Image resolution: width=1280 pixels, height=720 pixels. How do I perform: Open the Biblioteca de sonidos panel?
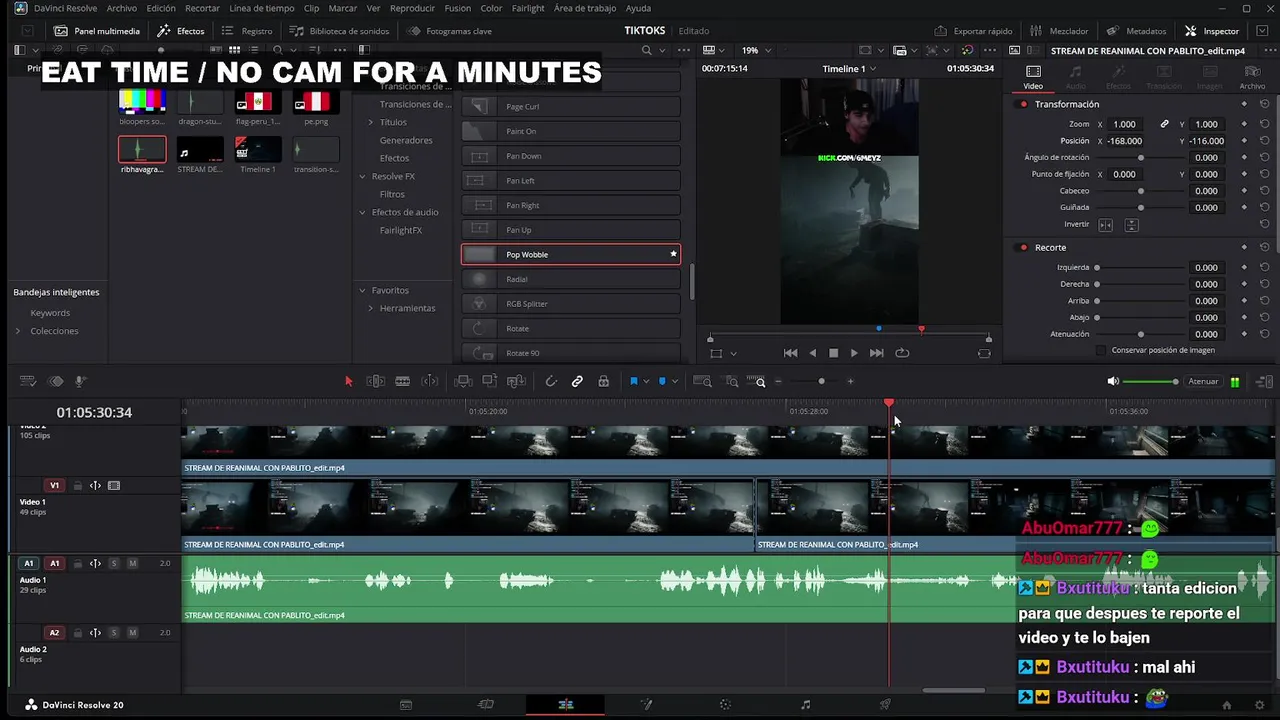click(x=339, y=31)
